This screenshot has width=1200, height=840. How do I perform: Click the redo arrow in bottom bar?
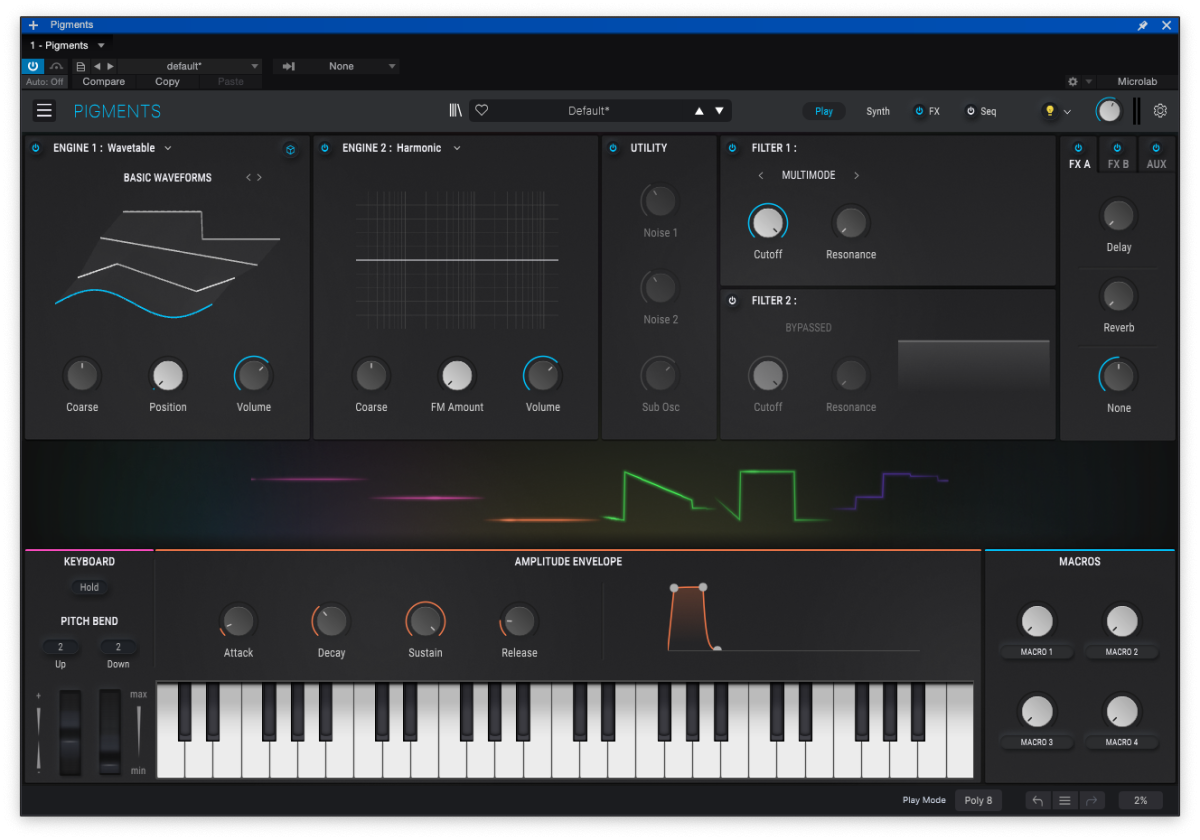[x=1091, y=800]
